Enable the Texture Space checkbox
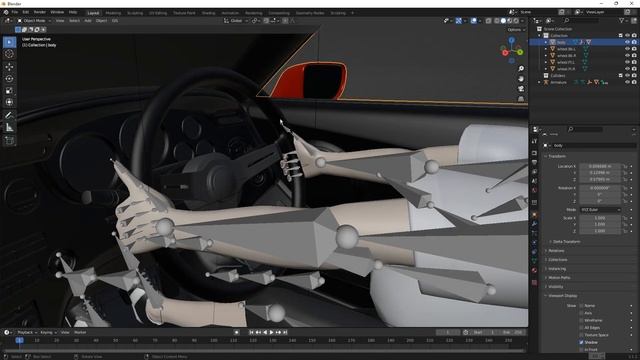The width and height of the screenshot is (640, 360). [x=581, y=335]
